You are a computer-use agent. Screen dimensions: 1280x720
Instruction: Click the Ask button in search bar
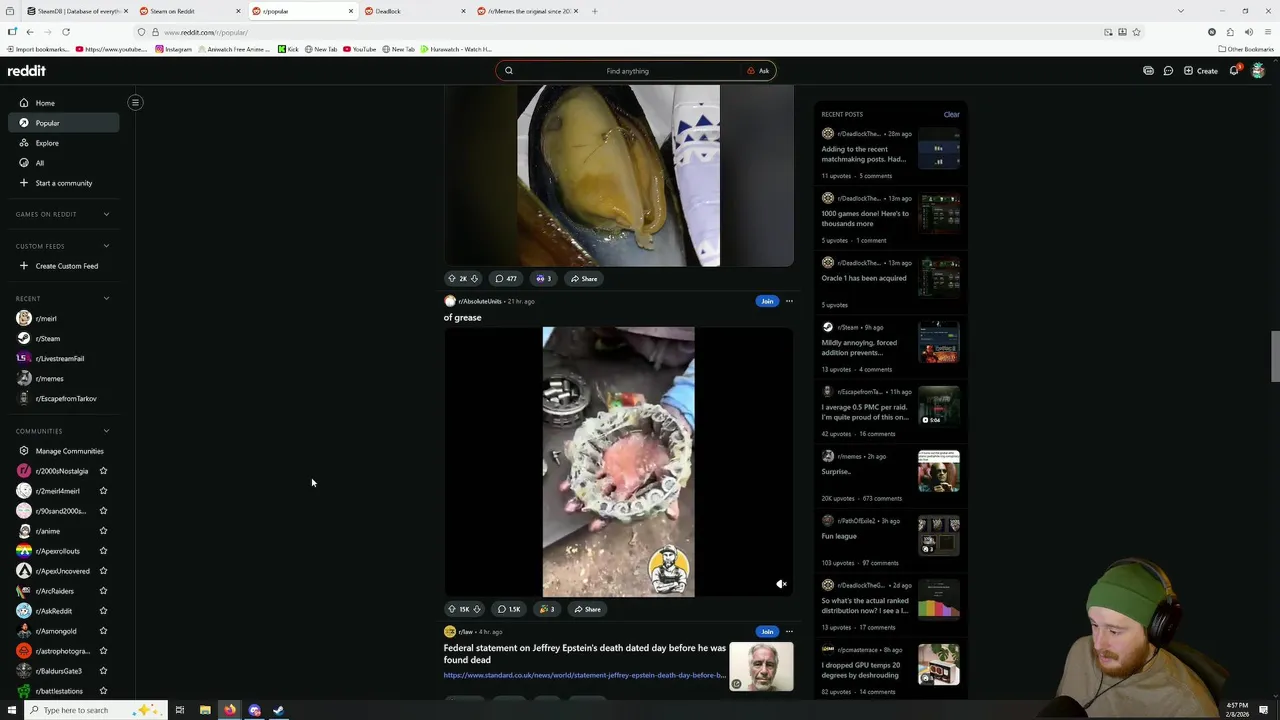[758, 71]
